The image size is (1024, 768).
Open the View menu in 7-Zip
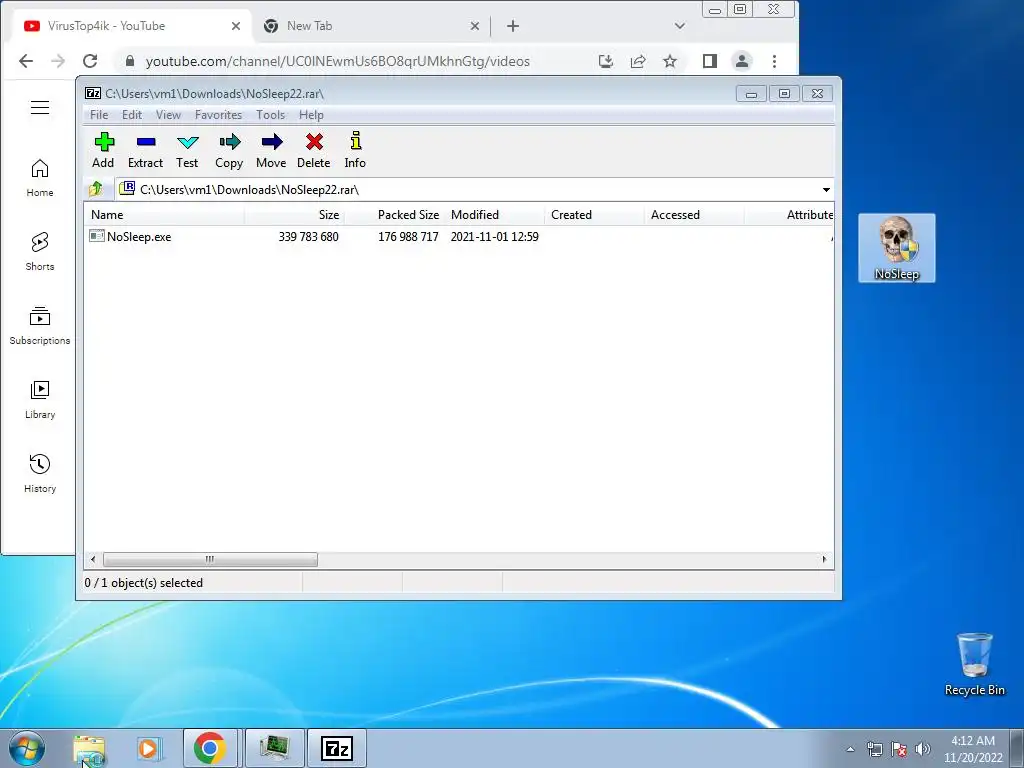[168, 115]
